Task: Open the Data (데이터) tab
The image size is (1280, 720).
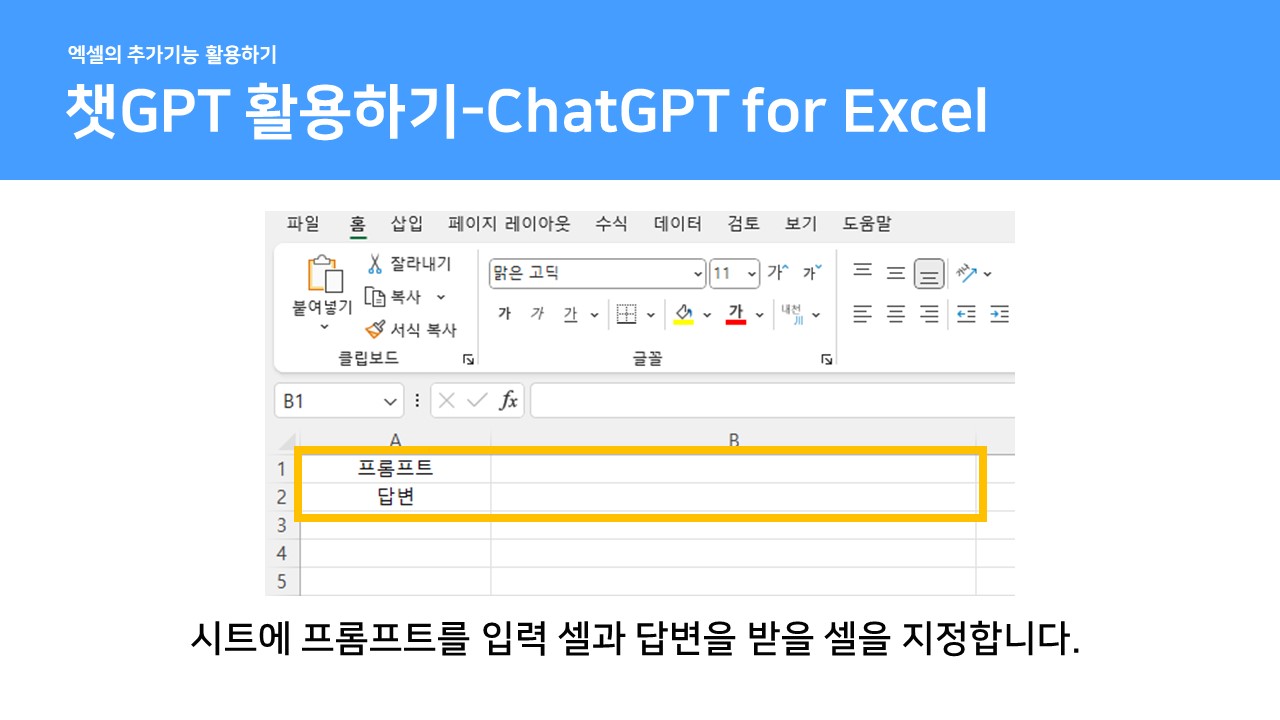Action: pyautogui.click(x=678, y=224)
